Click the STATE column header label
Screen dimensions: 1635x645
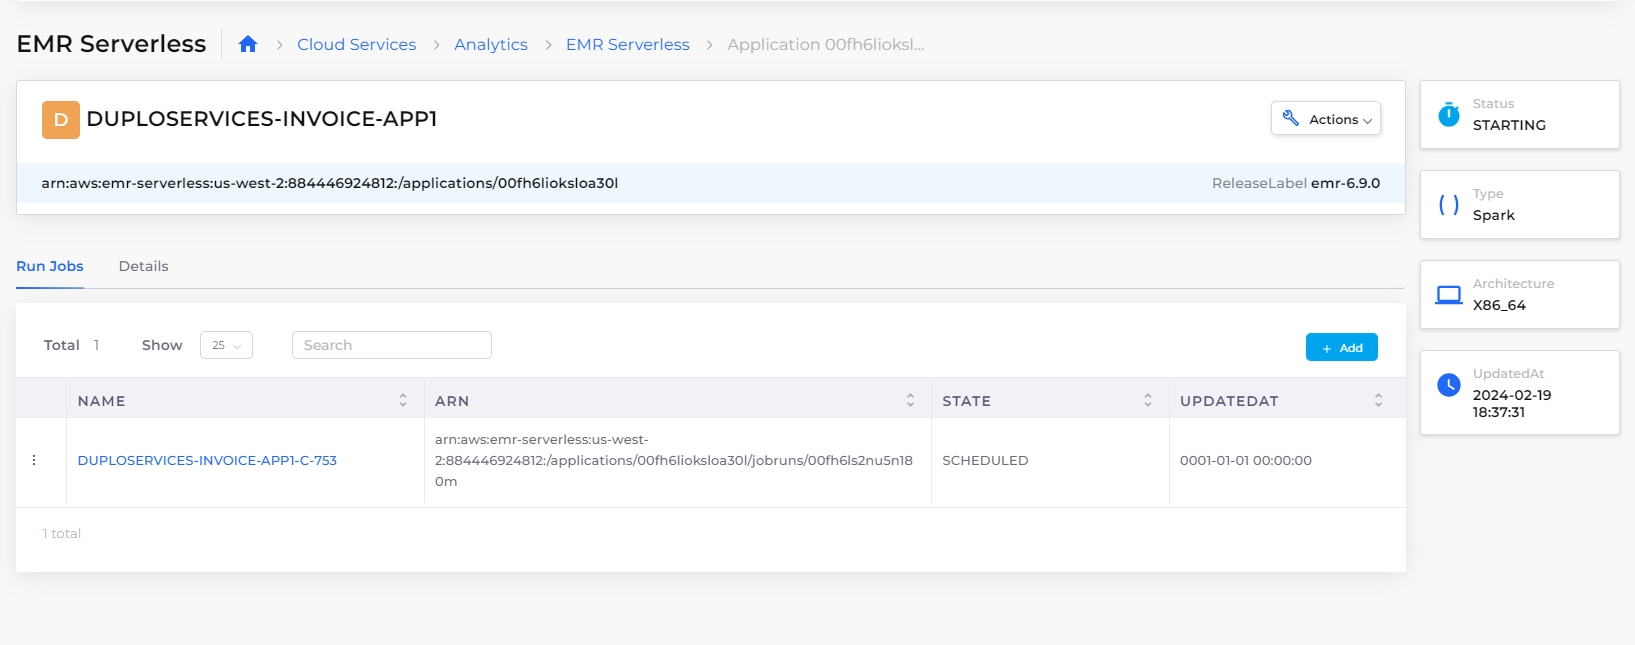click(966, 401)
